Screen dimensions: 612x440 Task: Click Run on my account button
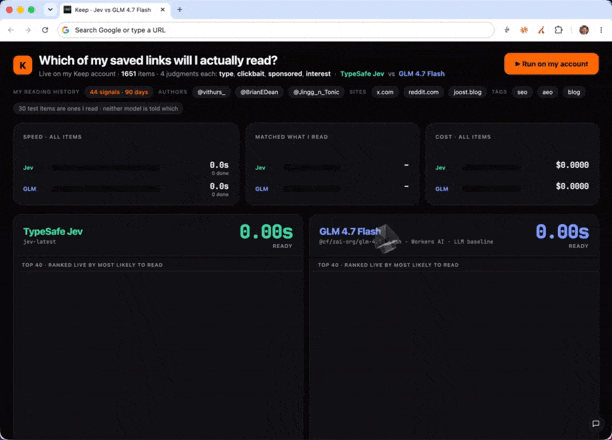click(x=551, y=64)
